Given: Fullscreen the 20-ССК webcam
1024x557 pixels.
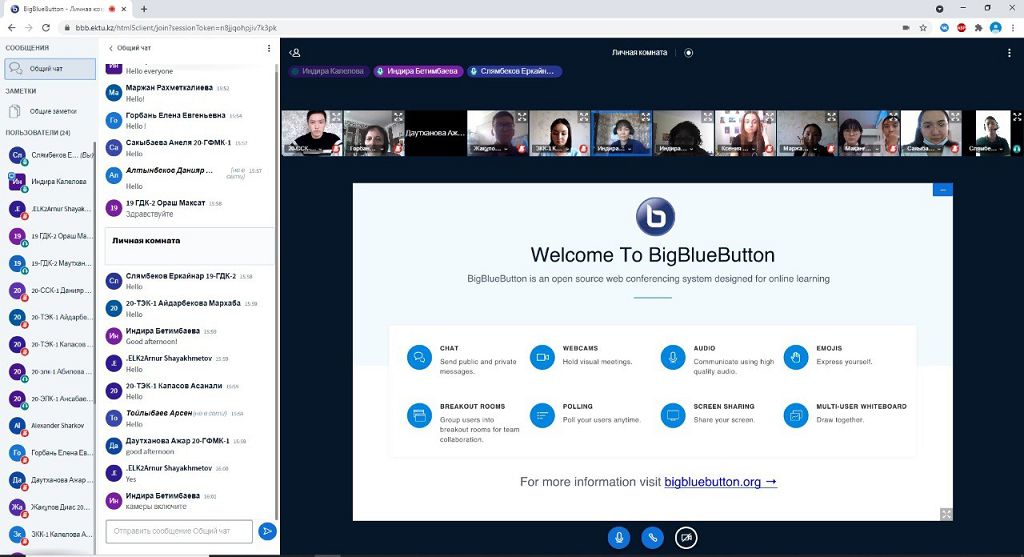Looking at the screenshot, I should [x=335, y=117].
